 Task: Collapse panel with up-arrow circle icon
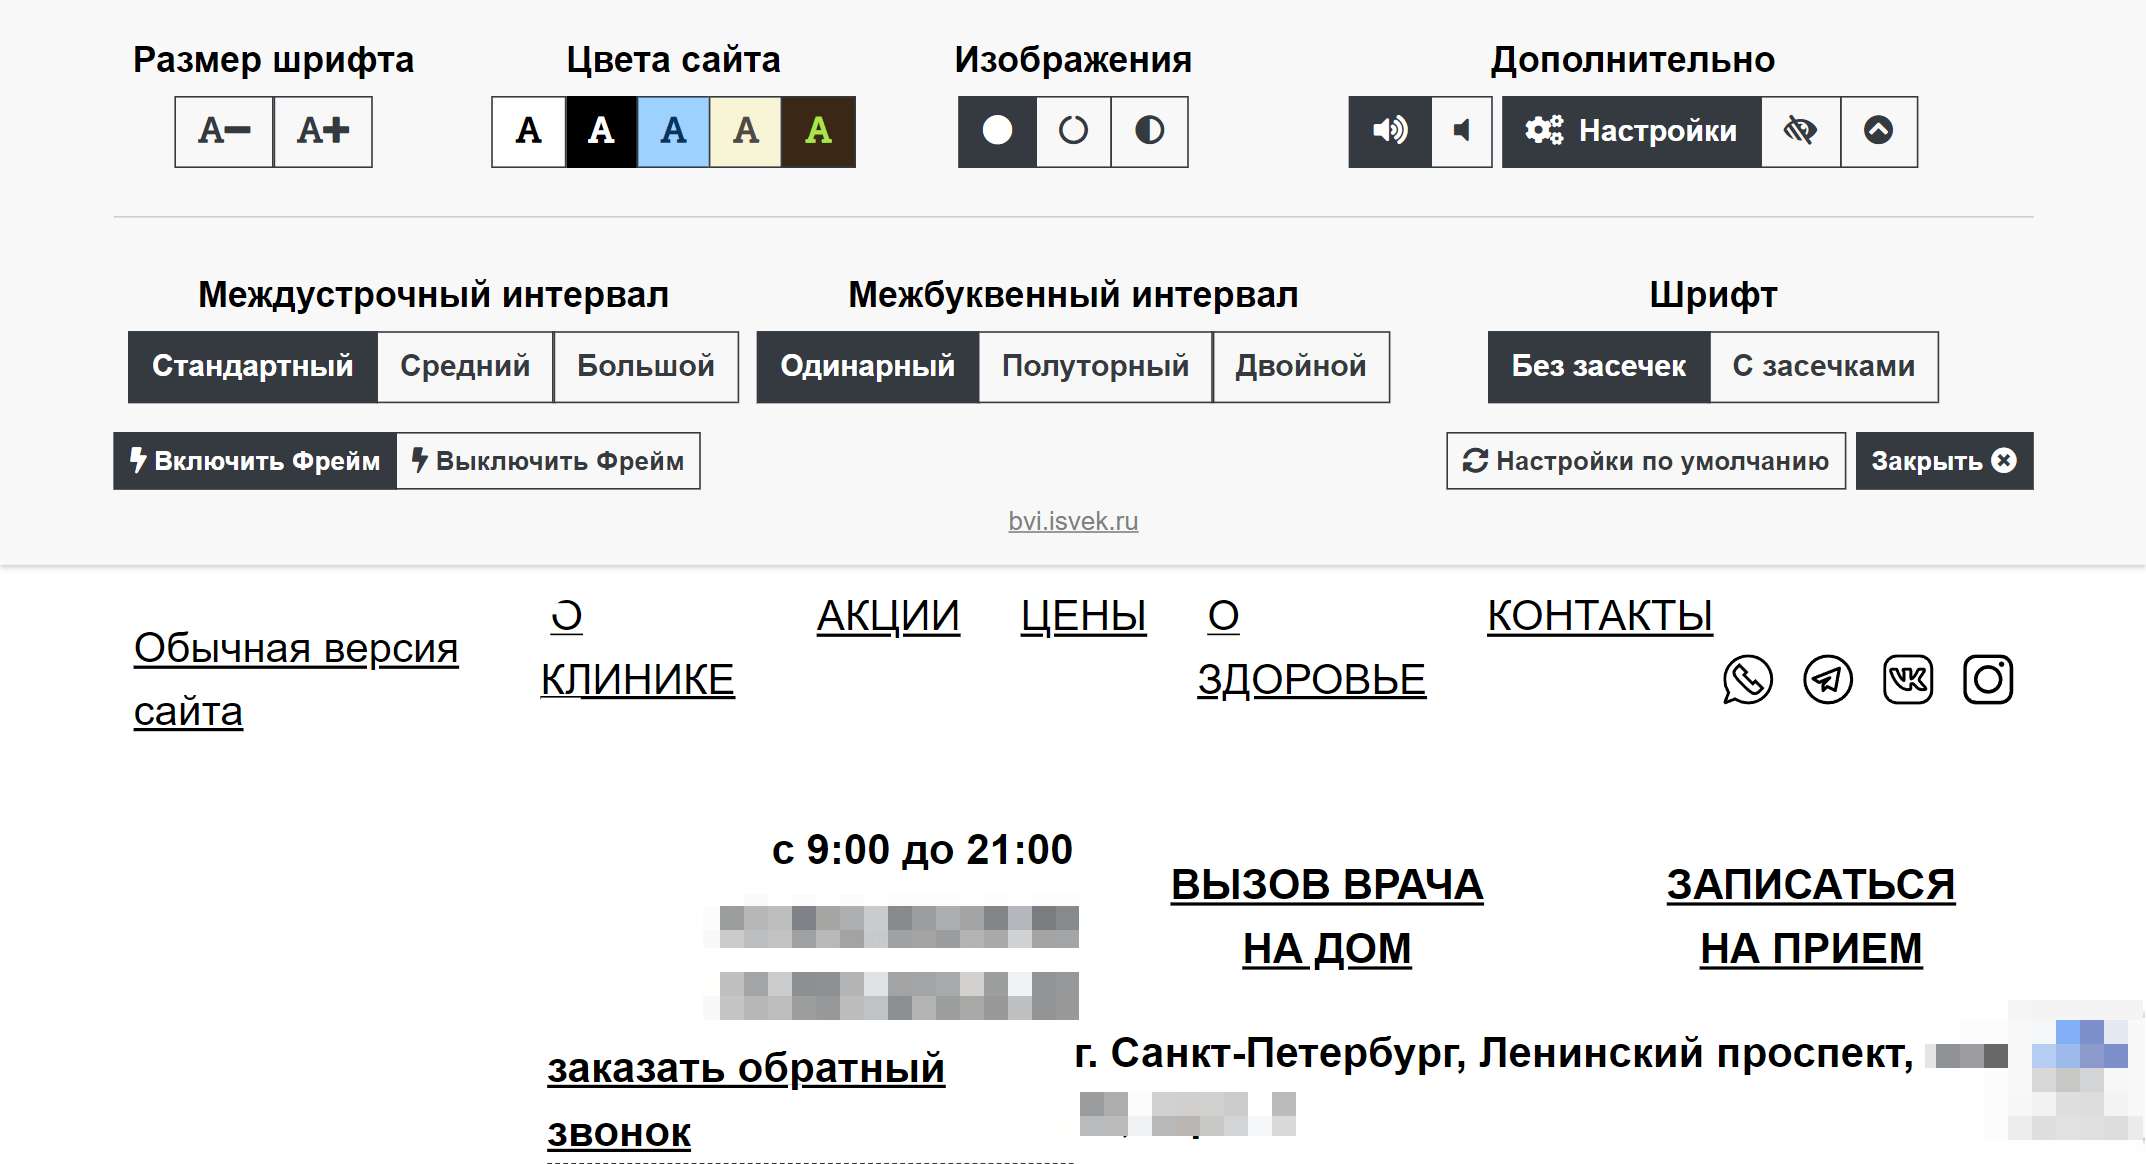point(1878,131)
